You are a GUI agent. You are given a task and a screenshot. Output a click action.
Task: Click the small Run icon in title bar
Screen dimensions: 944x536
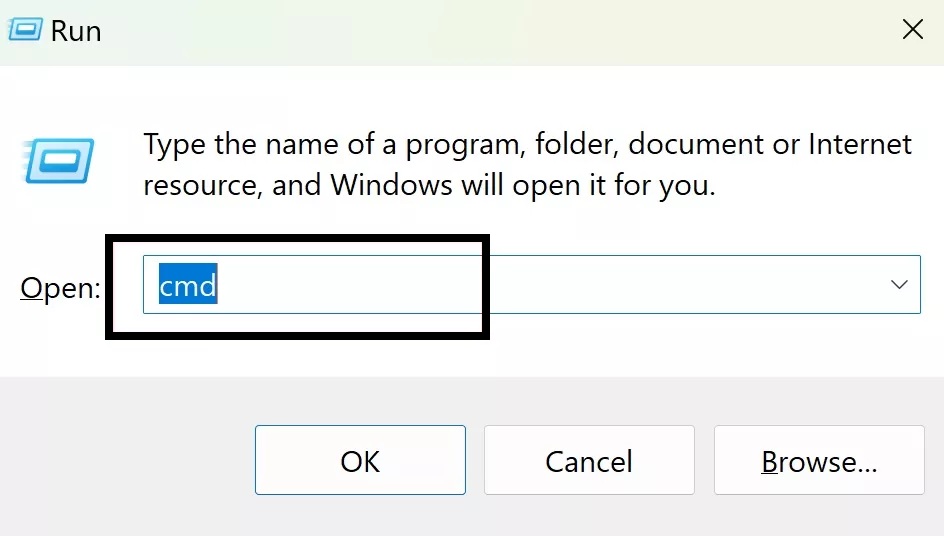click(25, 30)
